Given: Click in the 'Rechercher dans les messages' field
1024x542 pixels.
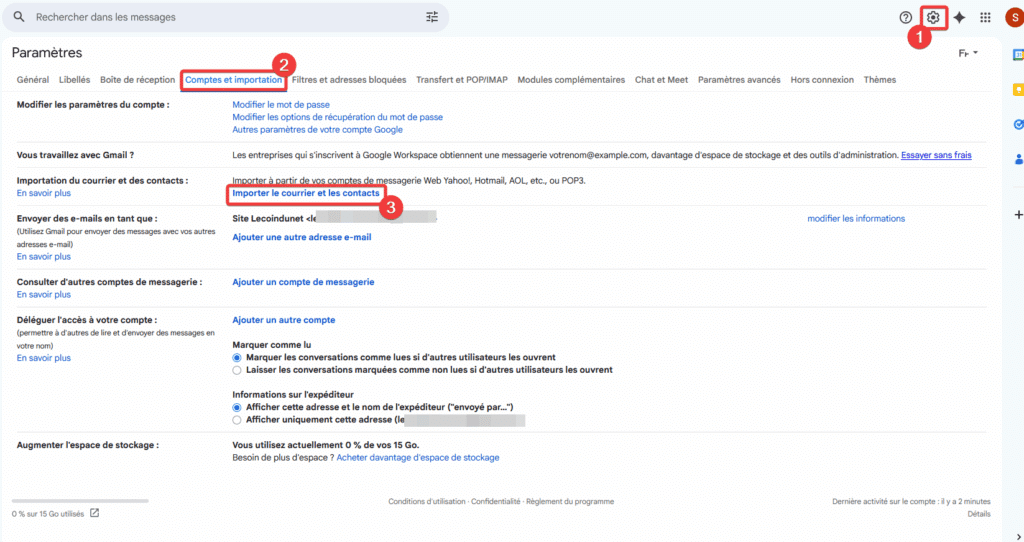Looking at the screenshot, I should tap(220, 17).
